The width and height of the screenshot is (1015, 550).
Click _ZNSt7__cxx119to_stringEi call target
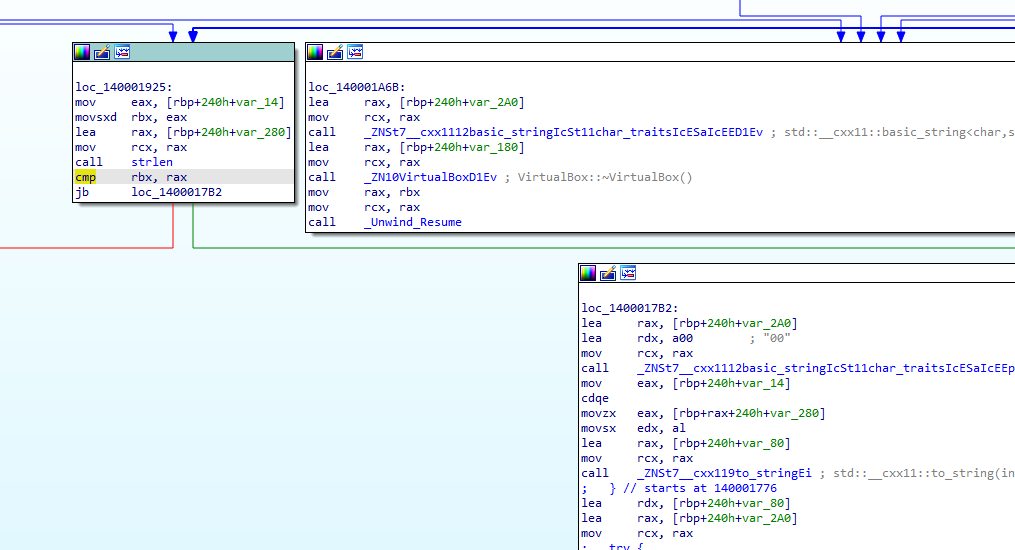(724, 473)
